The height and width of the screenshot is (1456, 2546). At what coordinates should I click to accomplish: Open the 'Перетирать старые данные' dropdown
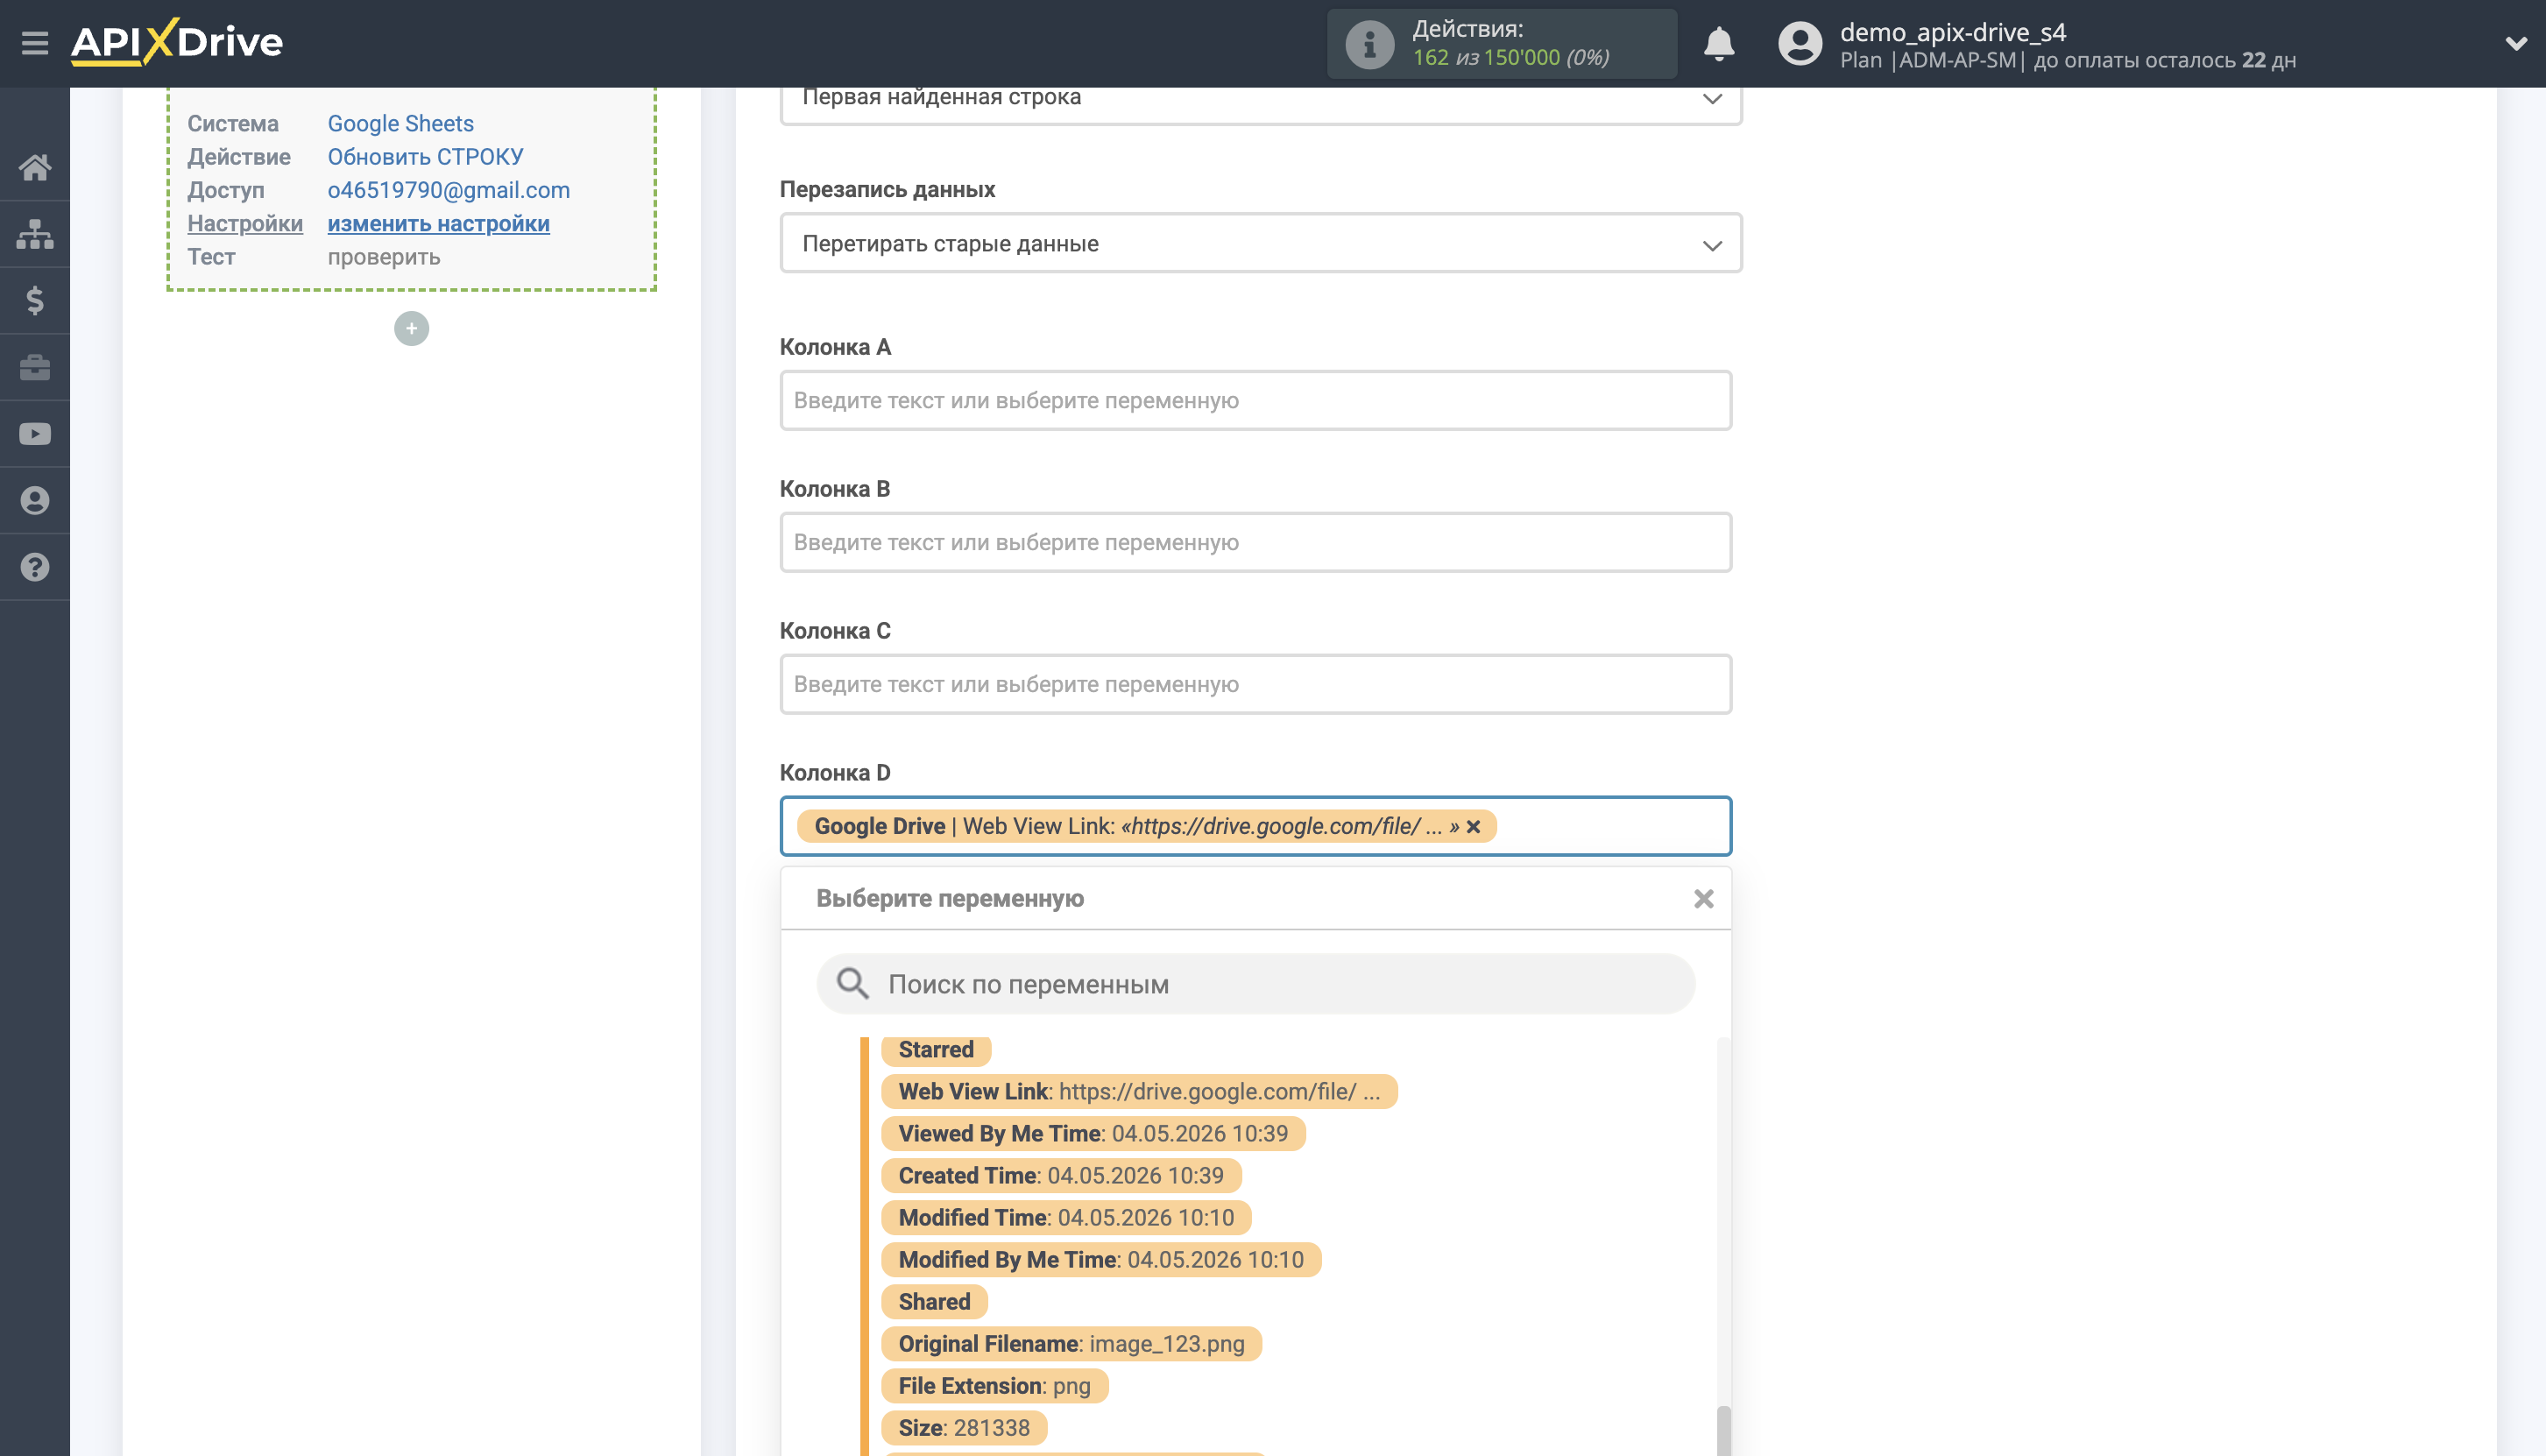(1260, 243)
